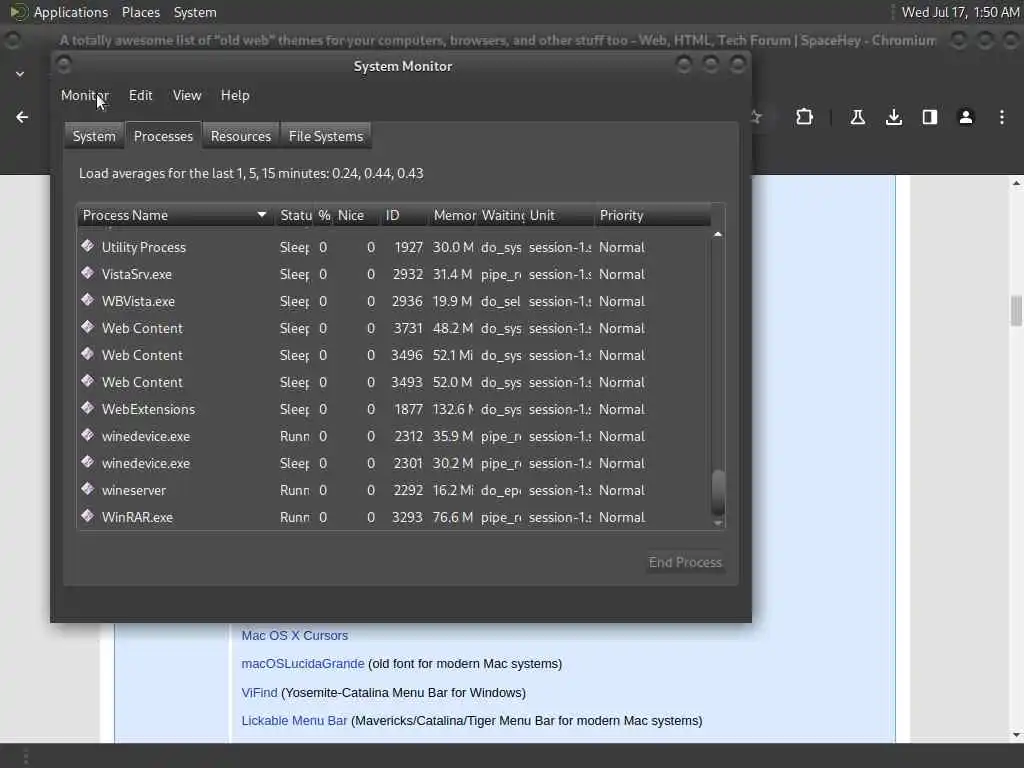Viewport: 1024px width, 768px height.
Task: Open the System menu in top panel
Action: 195,12
